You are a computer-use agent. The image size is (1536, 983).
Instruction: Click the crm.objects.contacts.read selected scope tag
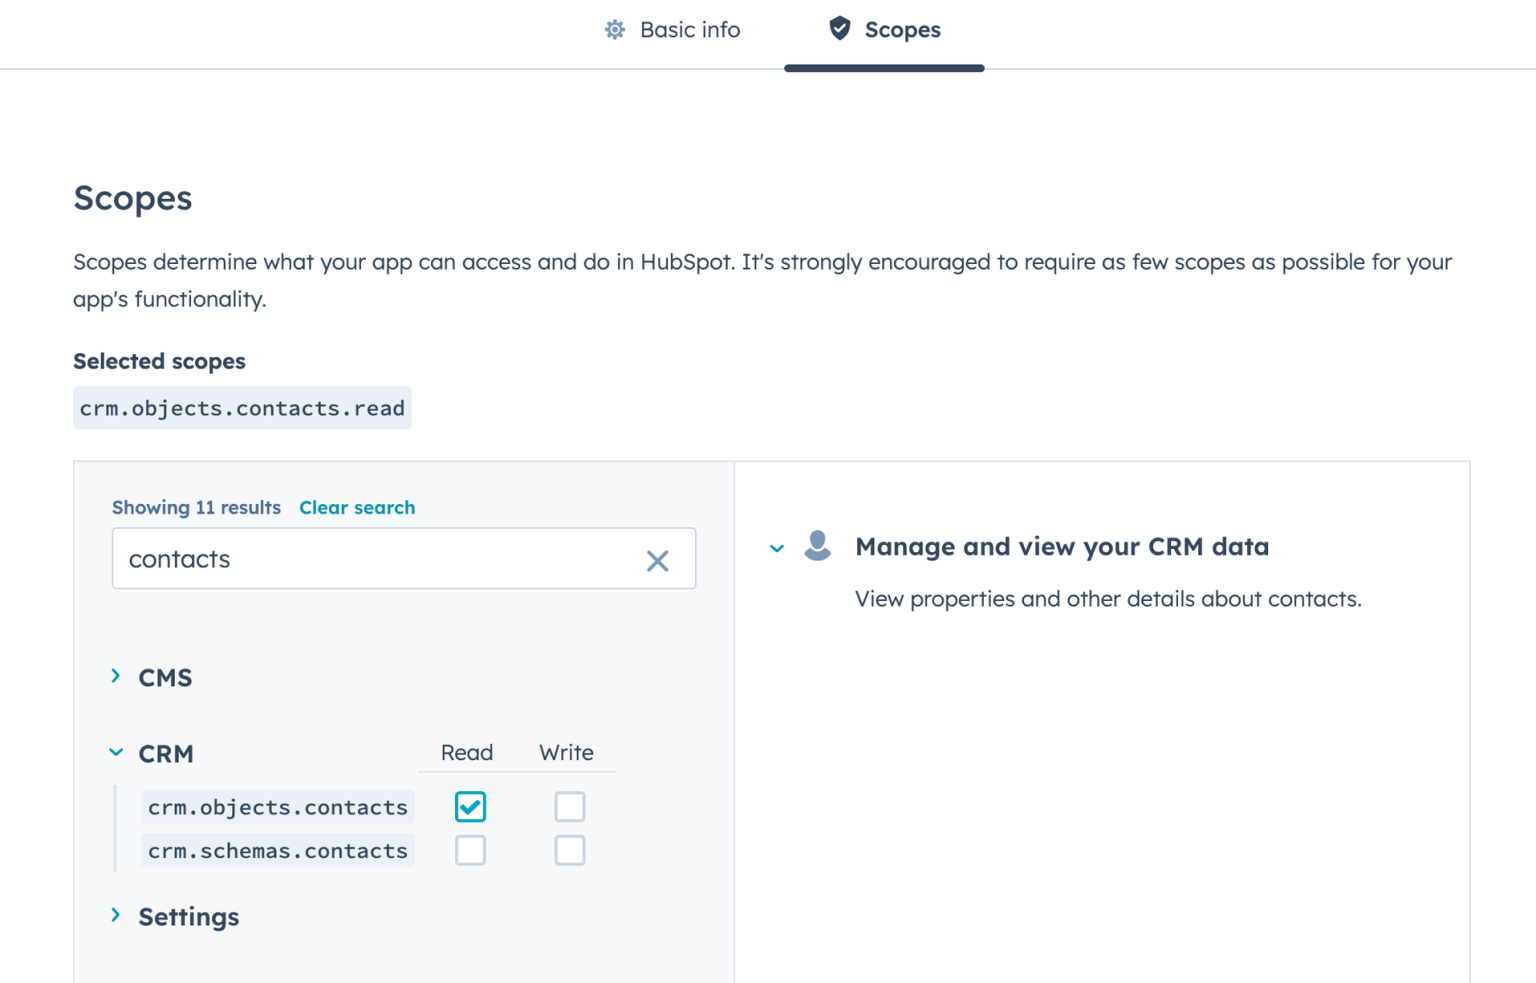point(242,408)
